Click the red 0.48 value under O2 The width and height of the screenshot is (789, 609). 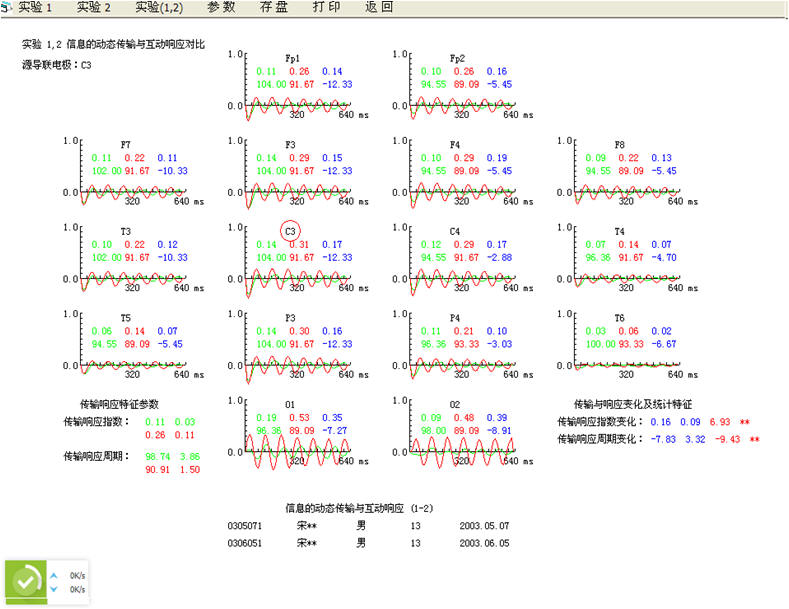(464, 418)
